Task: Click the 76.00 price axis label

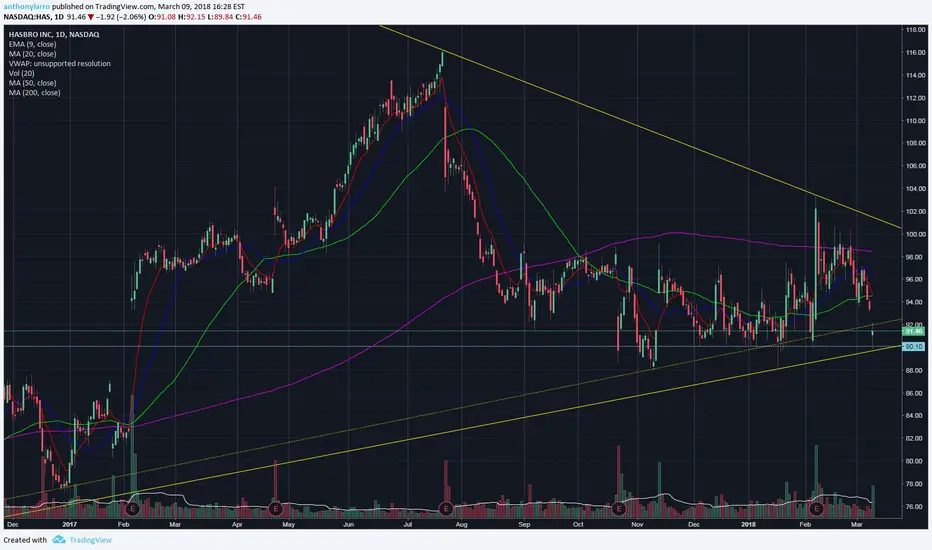Action: click(915, 507)
